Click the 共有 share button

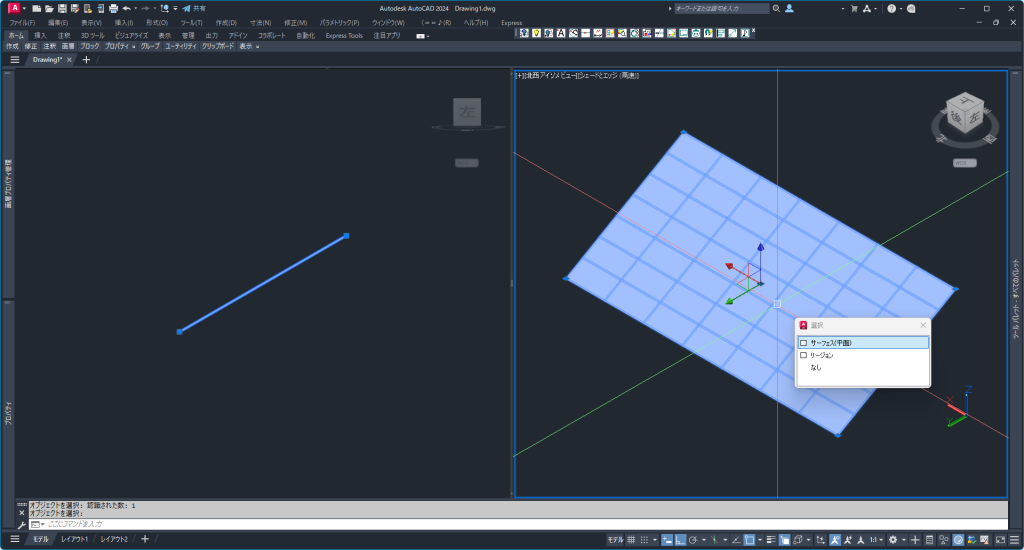coord(194,8)
